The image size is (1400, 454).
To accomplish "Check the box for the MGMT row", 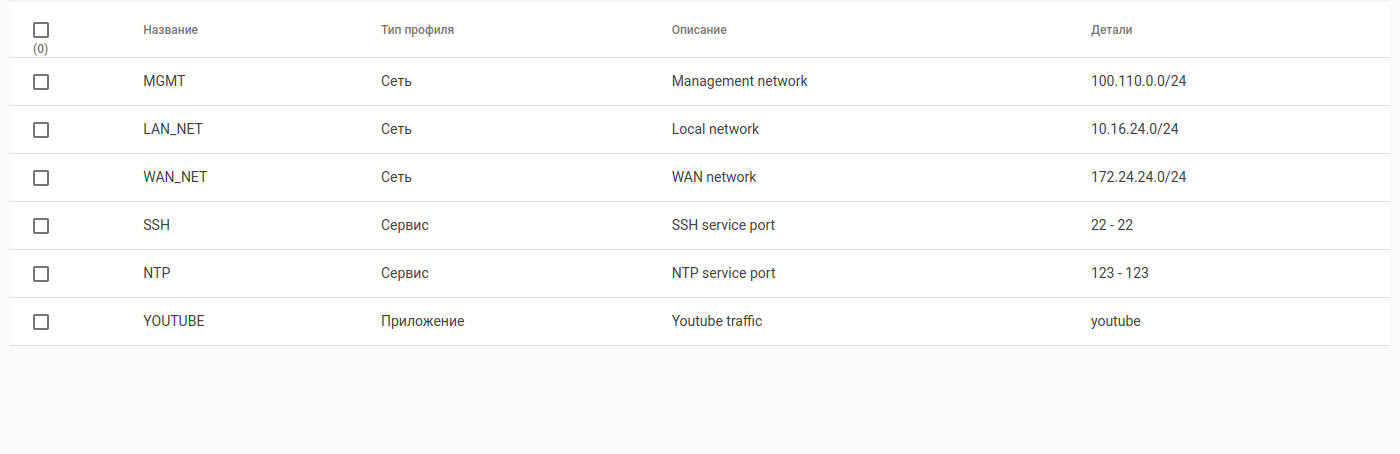I will point(41,82).
